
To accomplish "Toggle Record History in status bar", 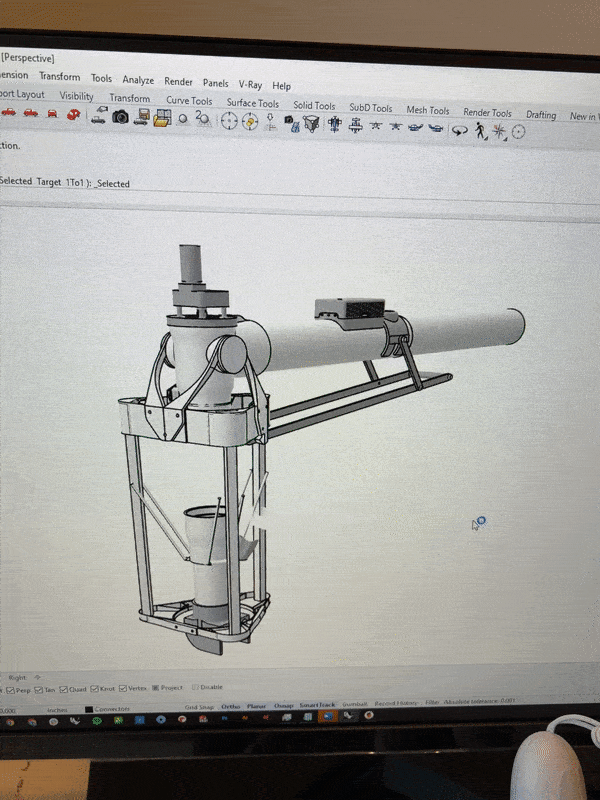I will pos(396,703).
